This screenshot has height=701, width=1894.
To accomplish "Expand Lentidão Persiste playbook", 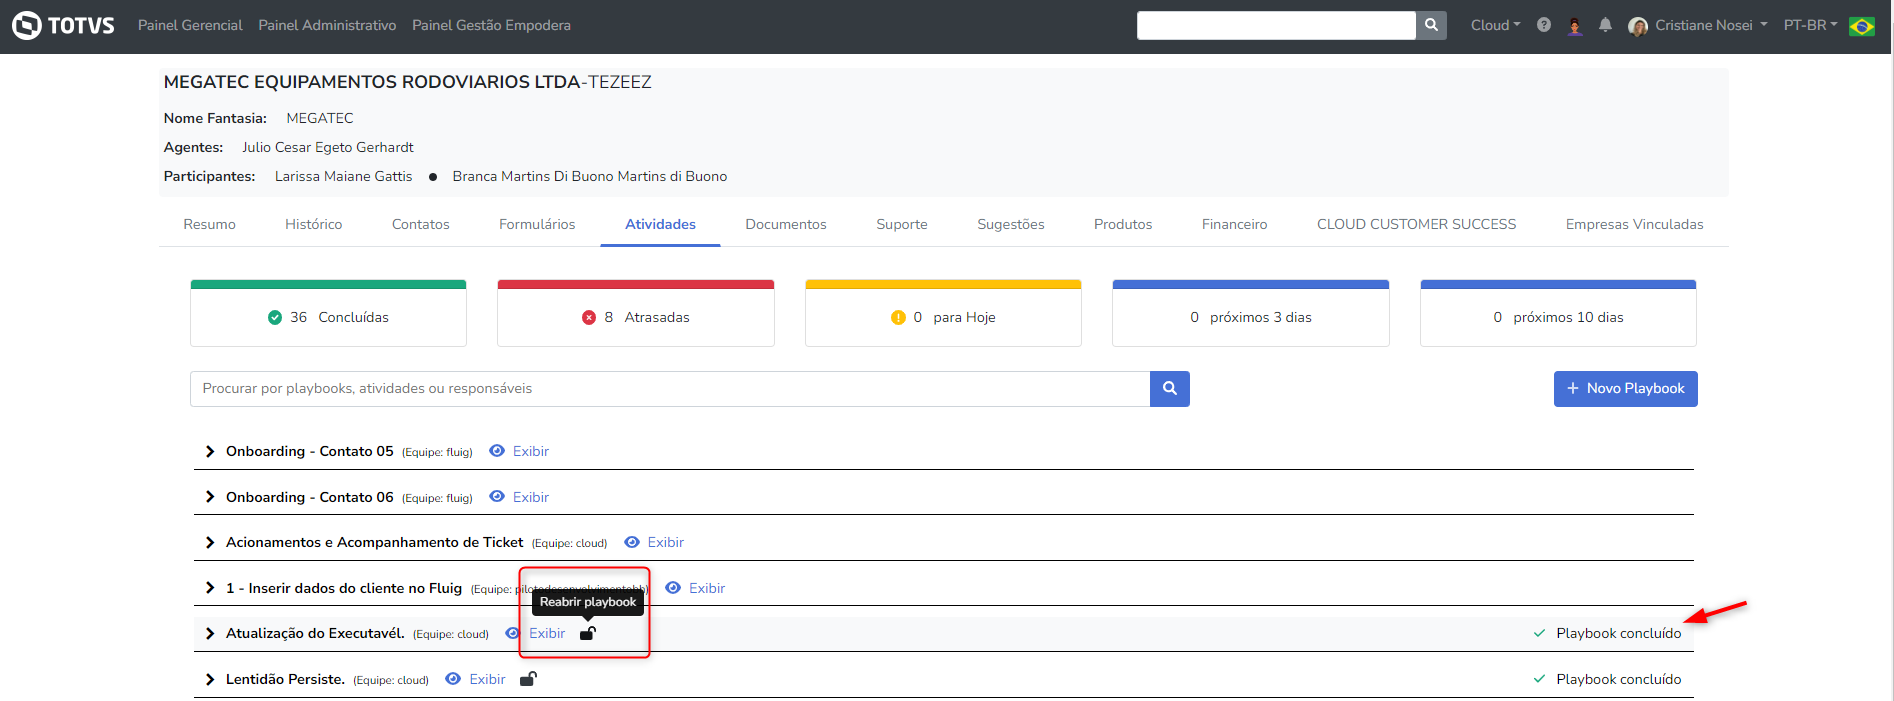I will pos(210,679).
